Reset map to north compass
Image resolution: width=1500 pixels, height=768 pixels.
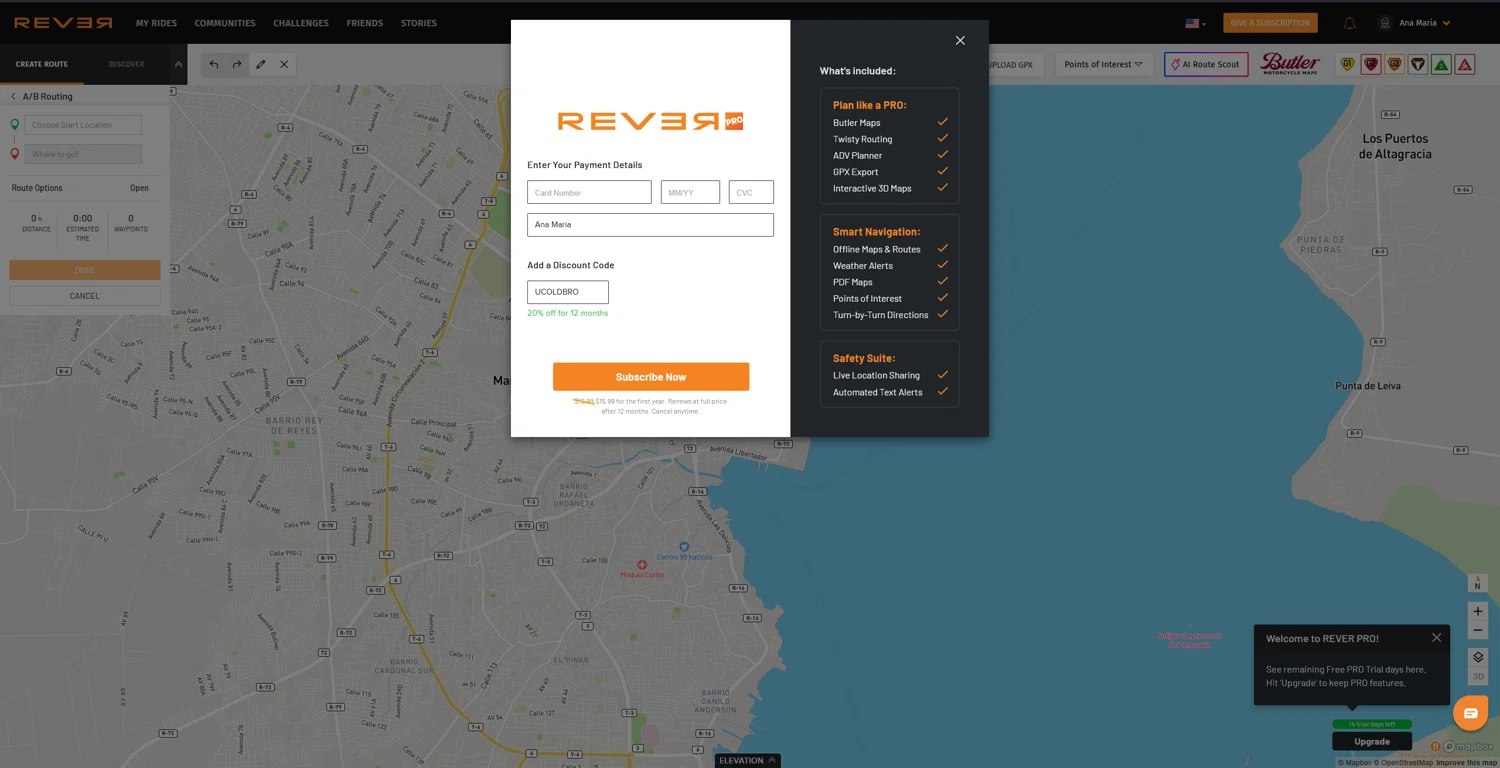1477,582
